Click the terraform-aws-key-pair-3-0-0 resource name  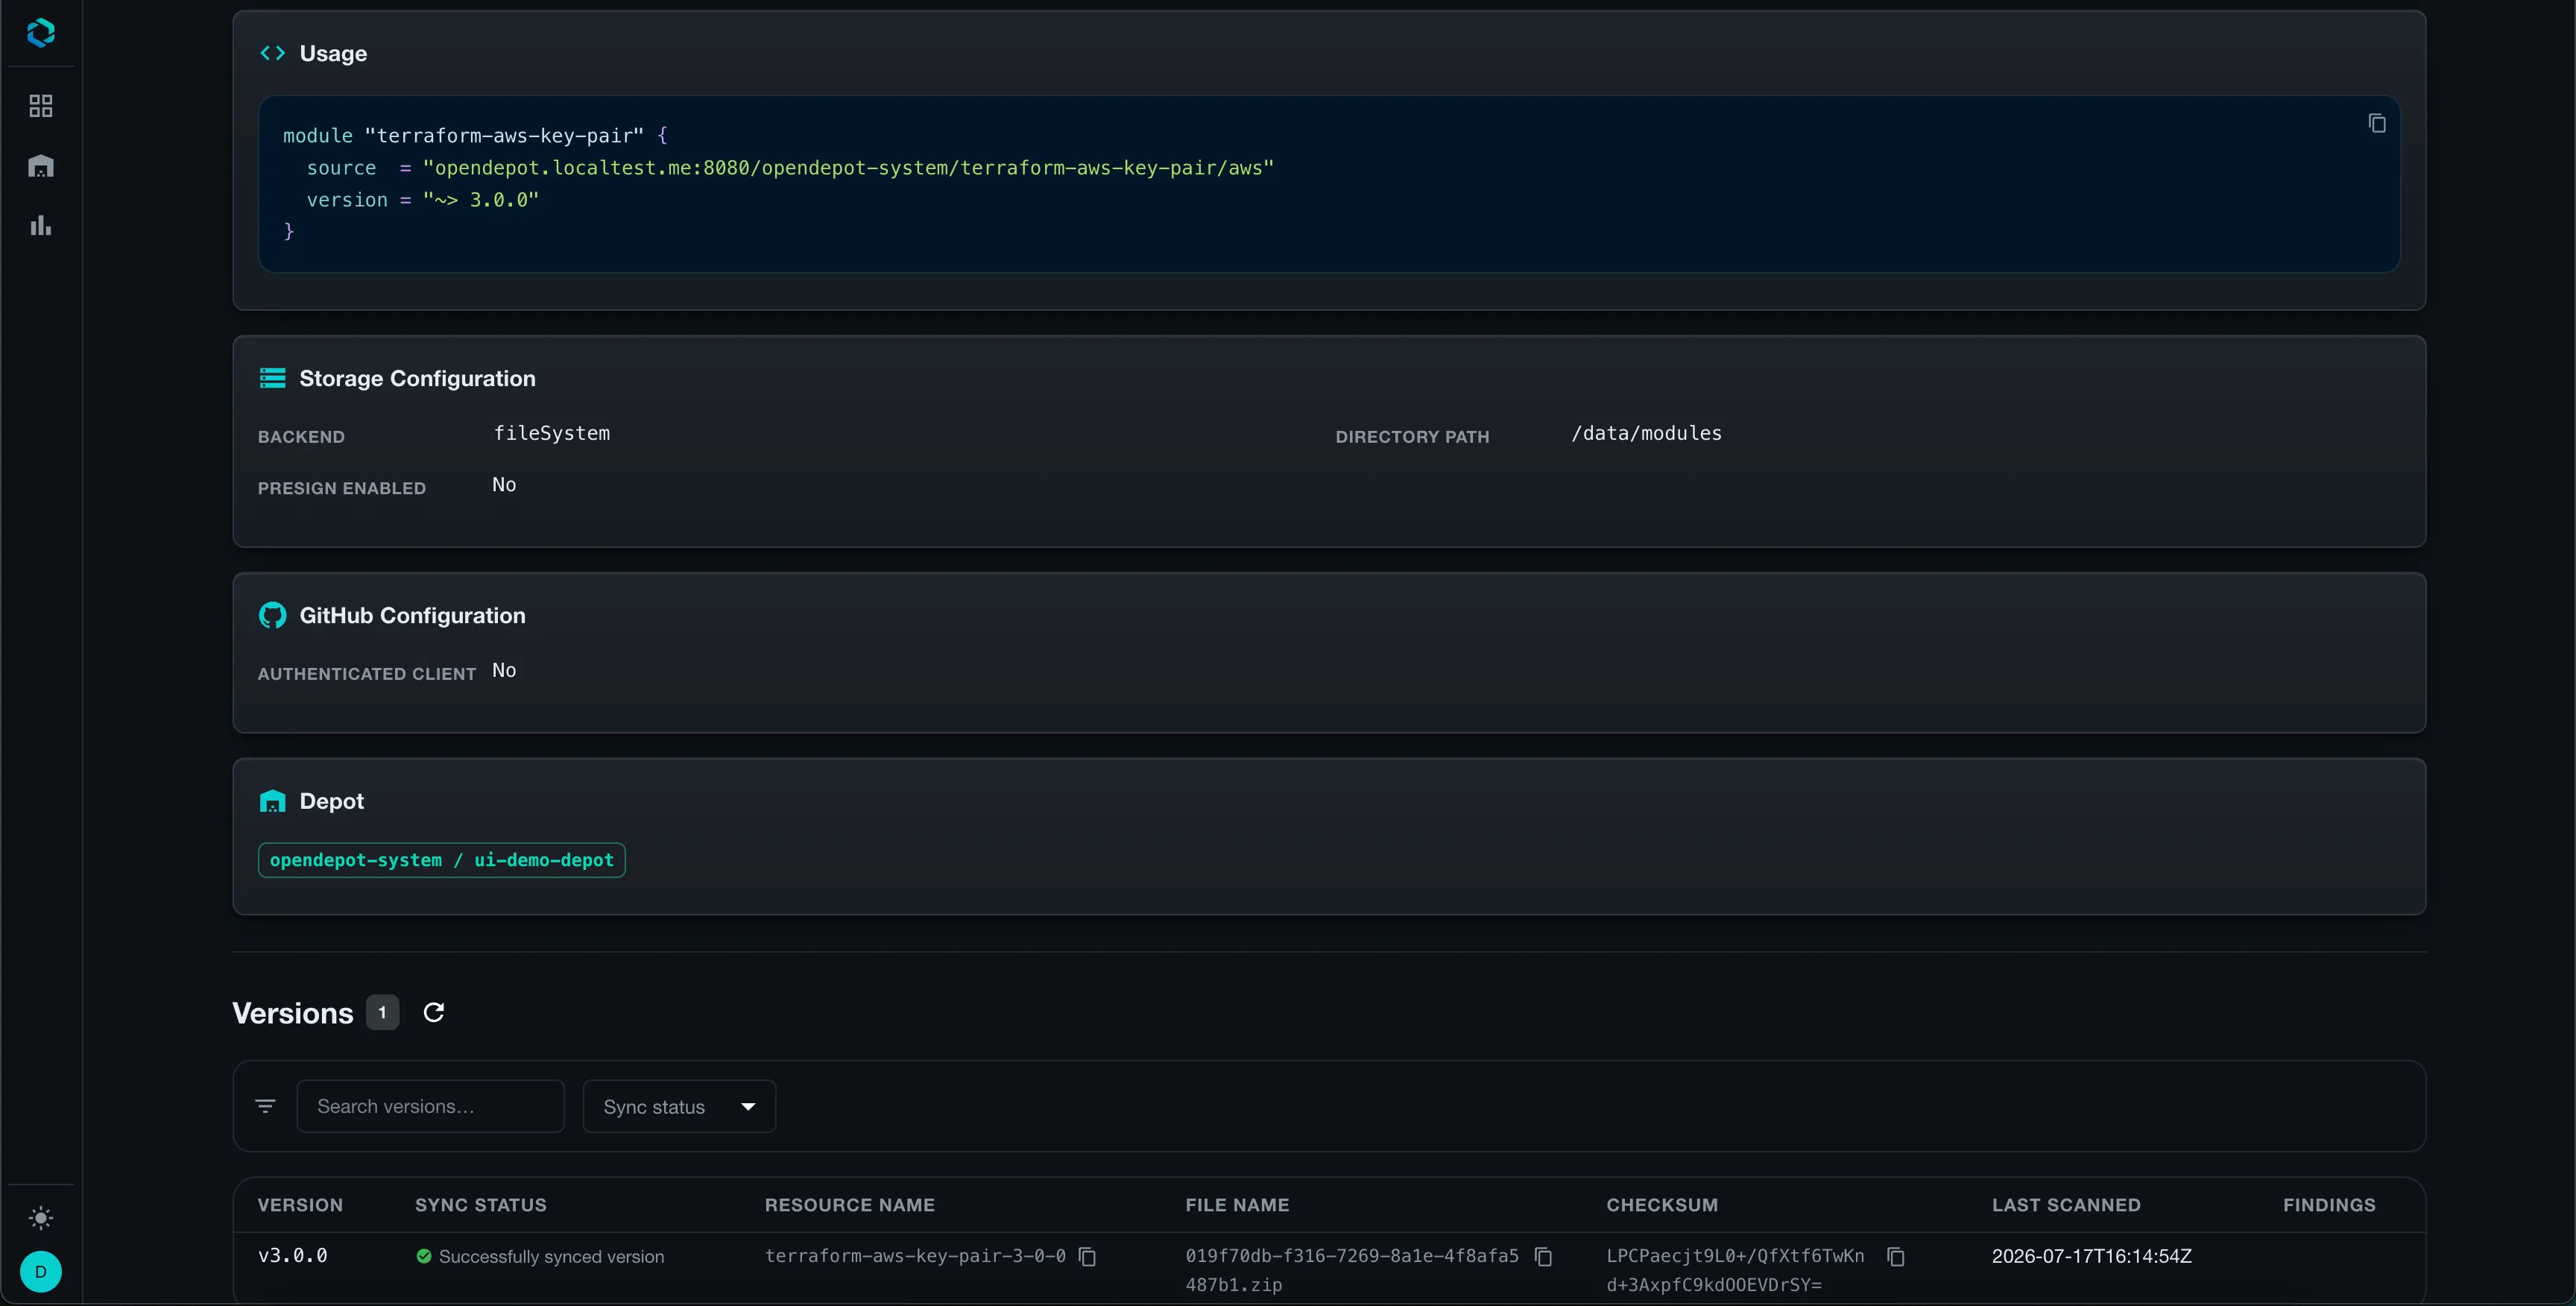(915, 1256)
